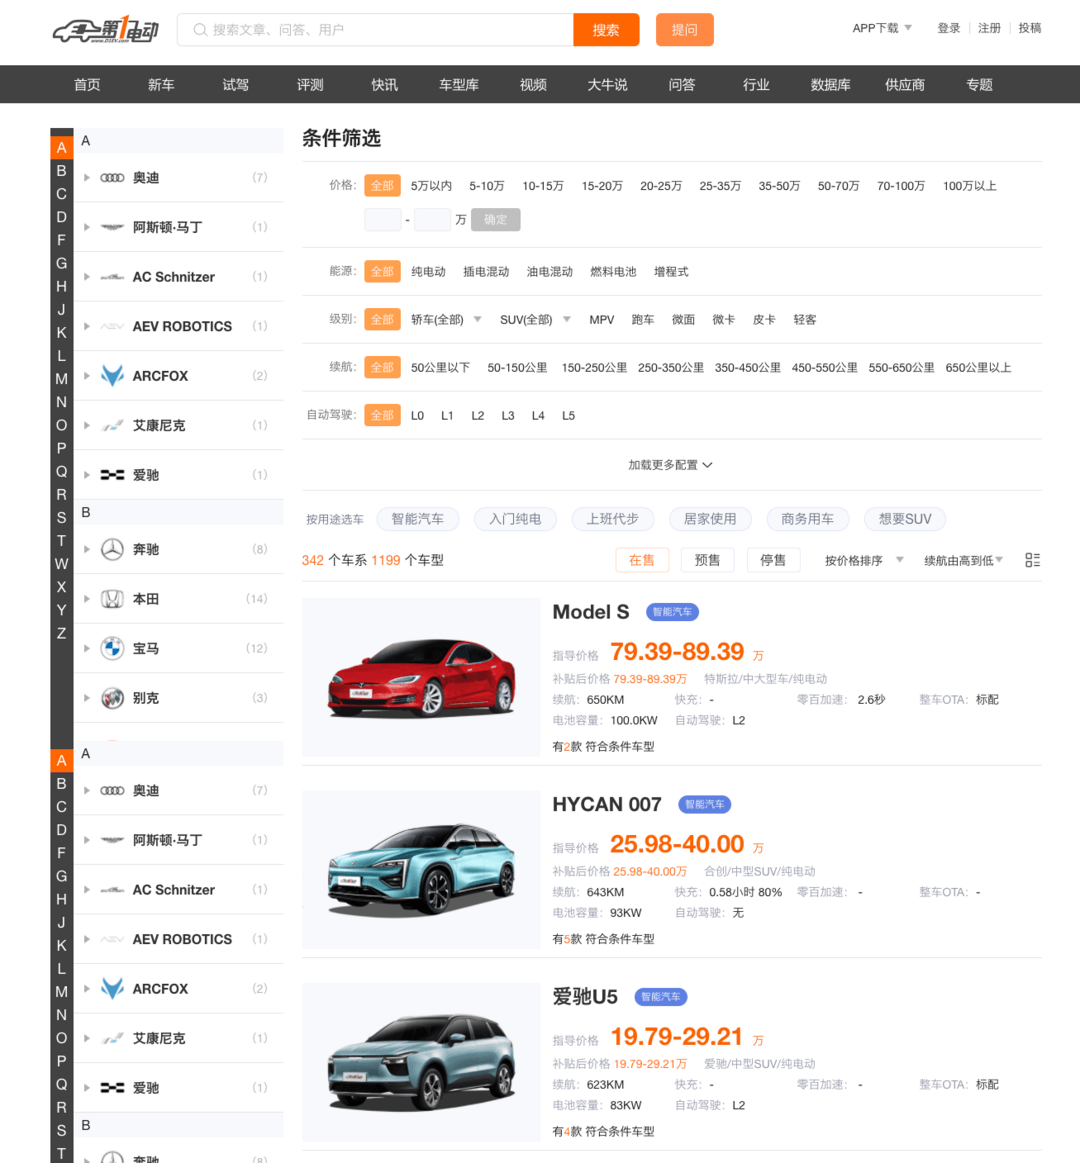Select the 全部 option in the 价格 row
The height and width of the screenshot is (1163, 1080).
(x=382, y=185)
